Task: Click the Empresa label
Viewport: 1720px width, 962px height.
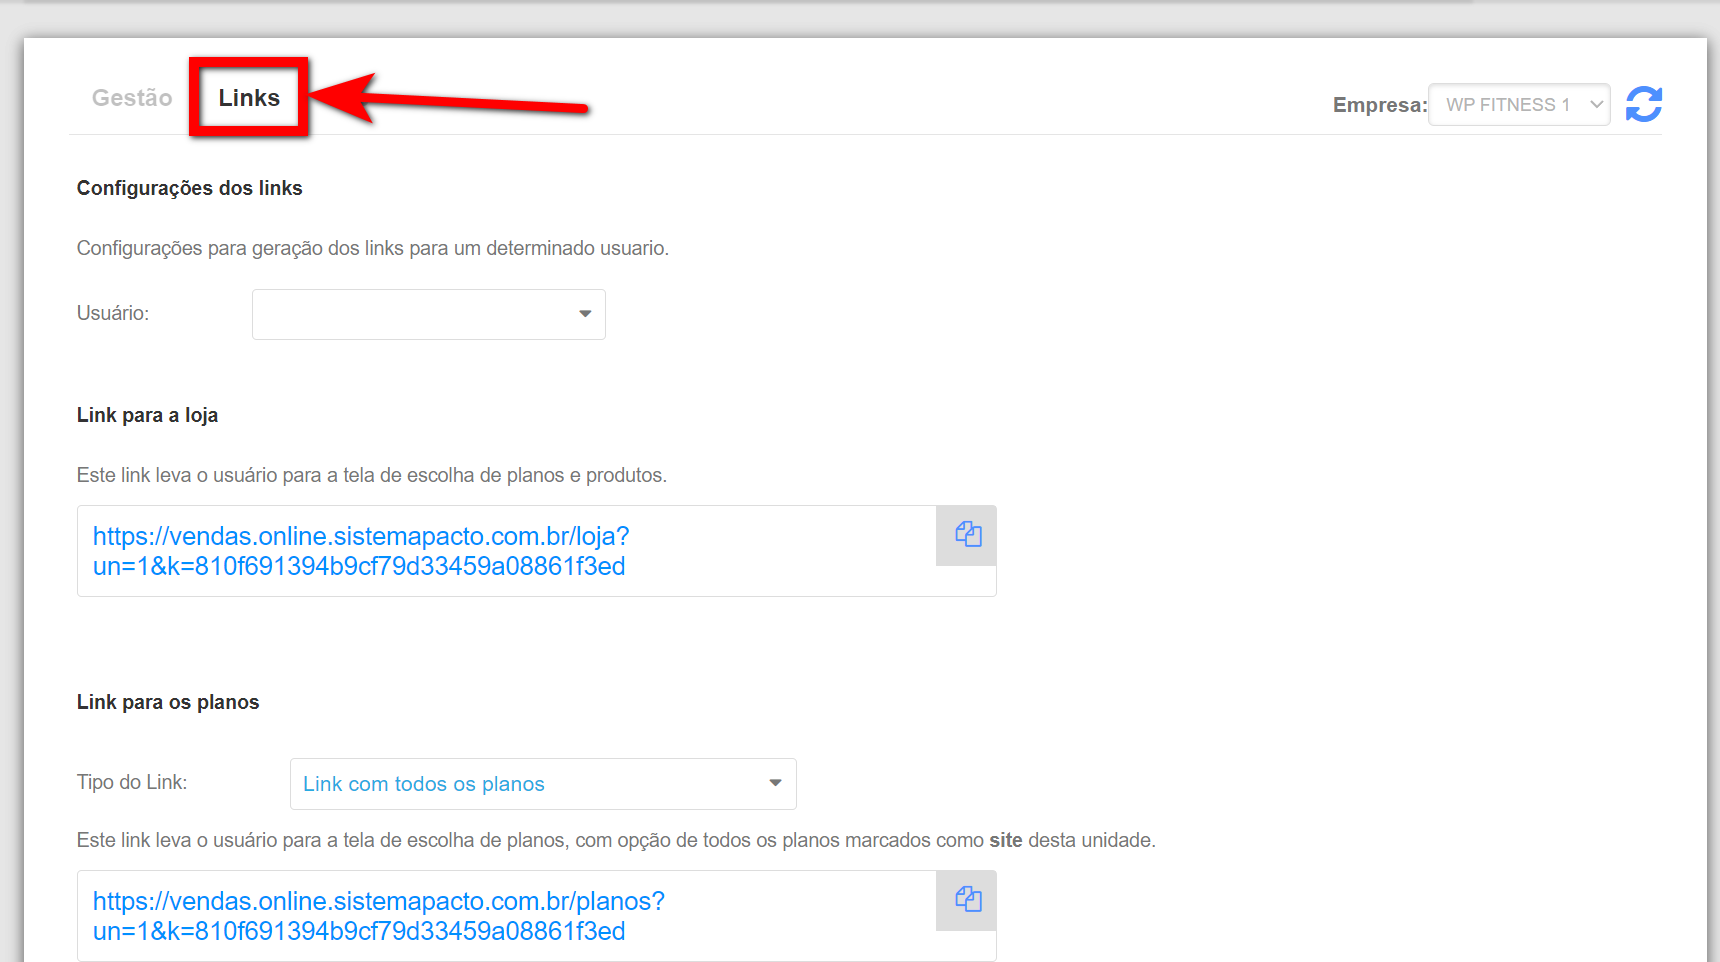Action: coord(1379,105)
